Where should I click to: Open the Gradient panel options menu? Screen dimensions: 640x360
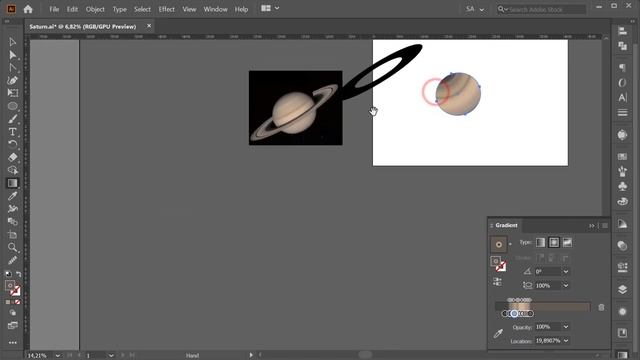(x=605, y=225)
